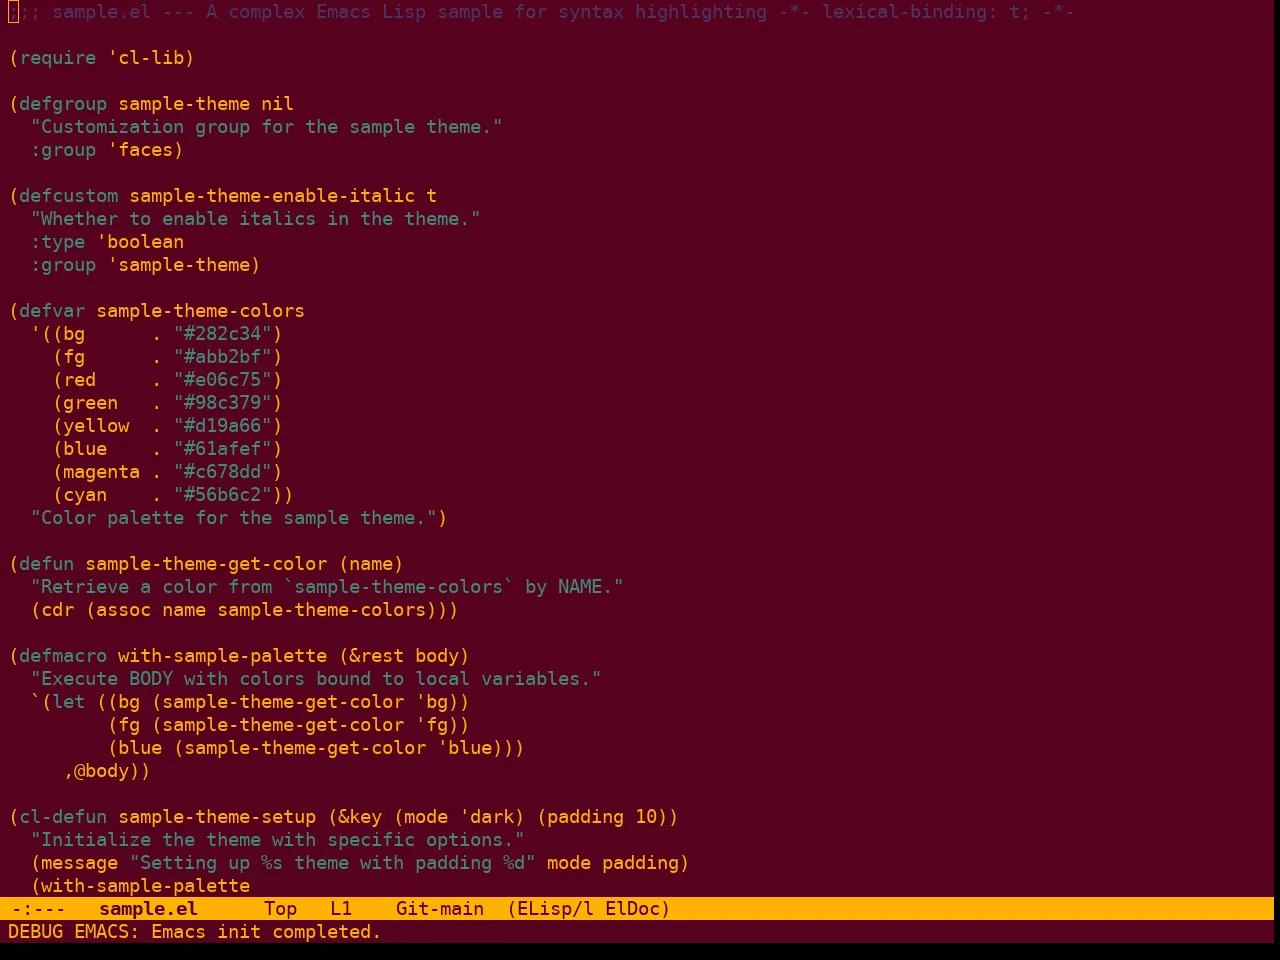Click the L1 line number indicator

tap(341, 909)
